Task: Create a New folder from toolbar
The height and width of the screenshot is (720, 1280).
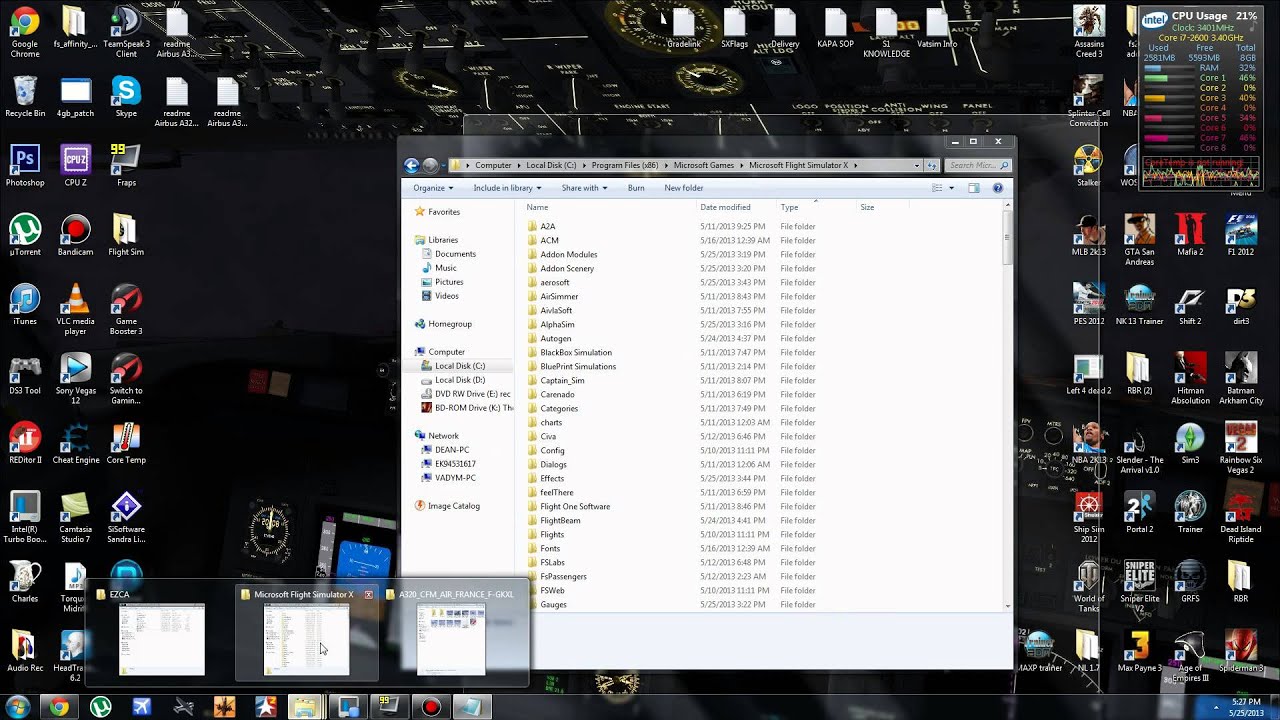Action: pos(684,188)
